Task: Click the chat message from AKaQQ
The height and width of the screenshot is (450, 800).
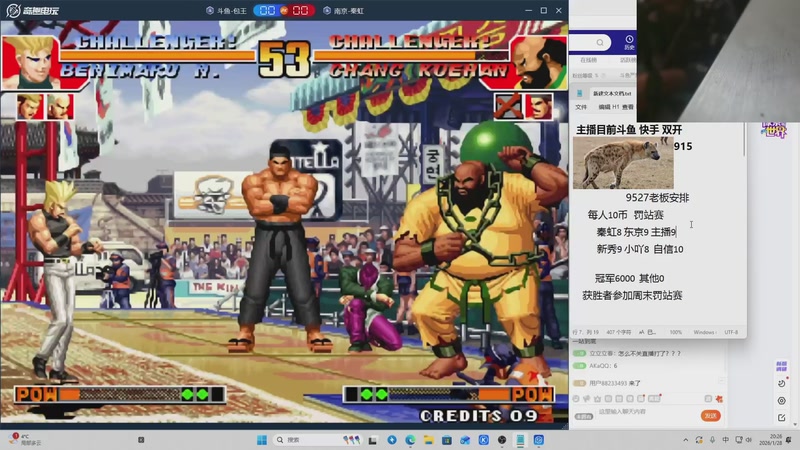Action: (595, 366)
